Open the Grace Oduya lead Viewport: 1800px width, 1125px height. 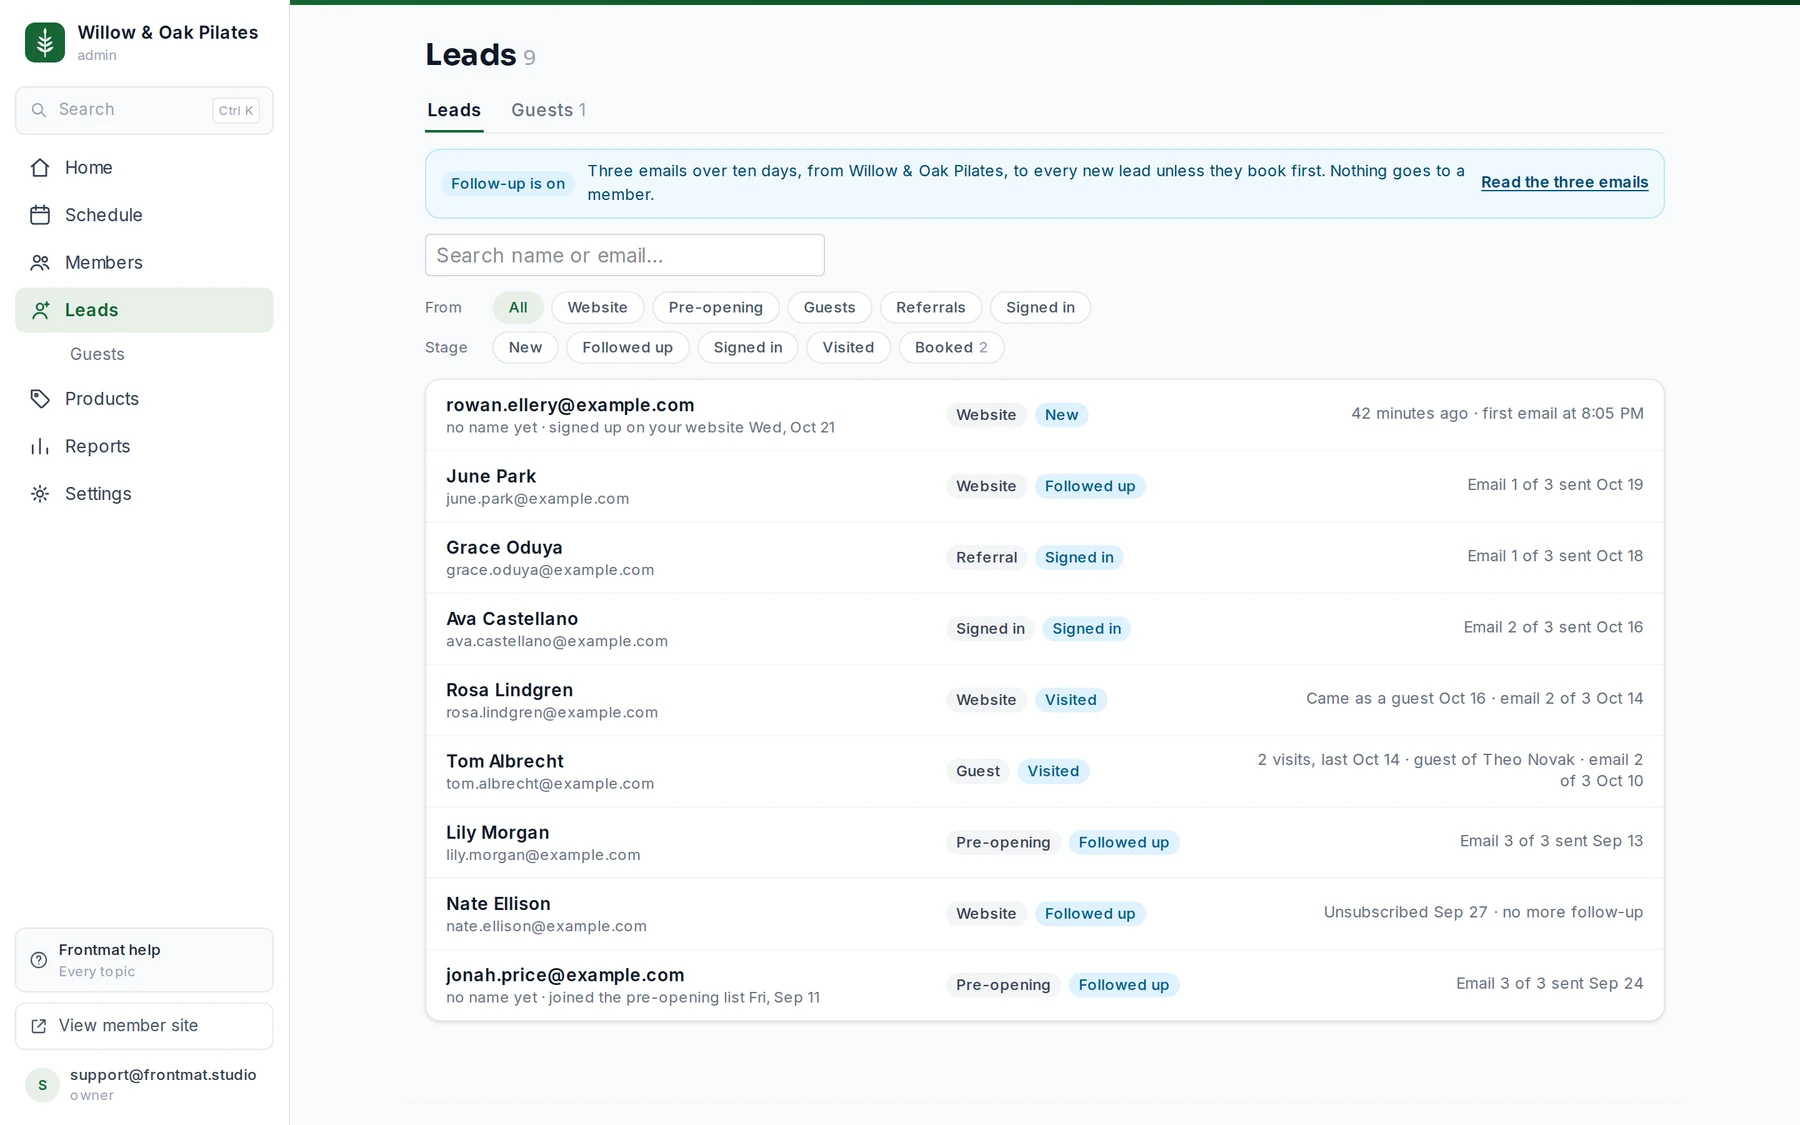coord(1045,557)
